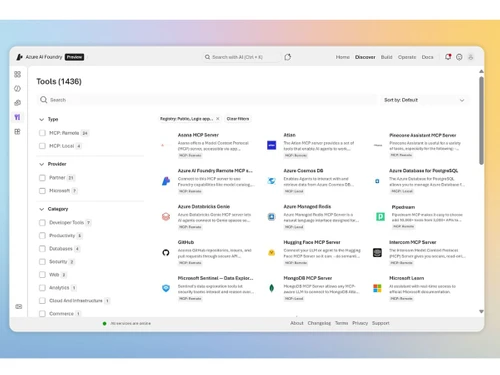The width and height of the screenshot is (500, 375).
Task: Click the vertical scrollbar thumb
Action: pyautogui.click(x=481, y=121)
